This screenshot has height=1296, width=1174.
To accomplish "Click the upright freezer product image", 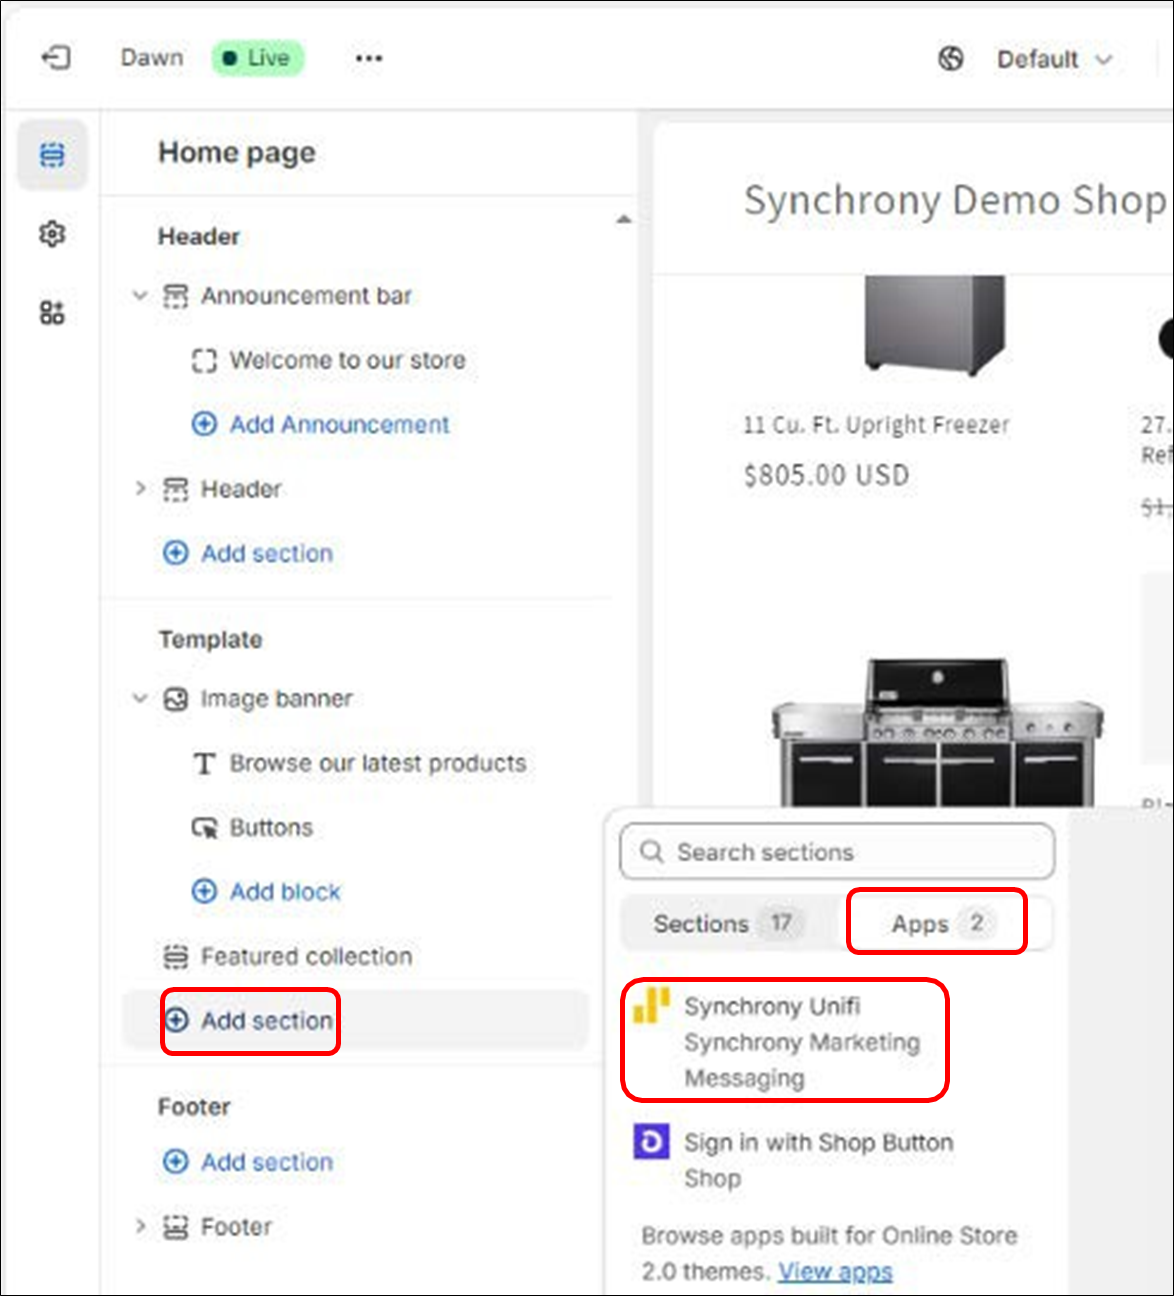I will pos(934,325).
